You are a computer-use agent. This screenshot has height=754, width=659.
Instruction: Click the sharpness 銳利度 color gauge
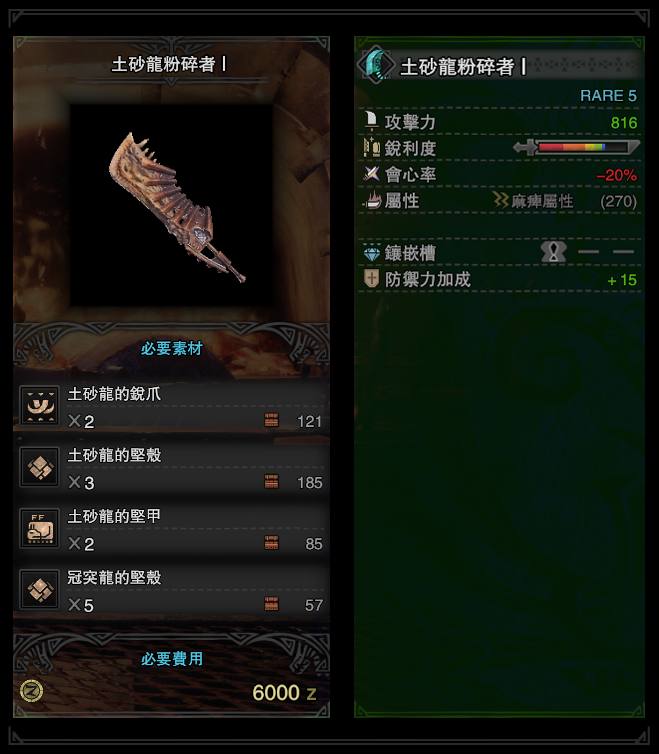tap(577, 147)
